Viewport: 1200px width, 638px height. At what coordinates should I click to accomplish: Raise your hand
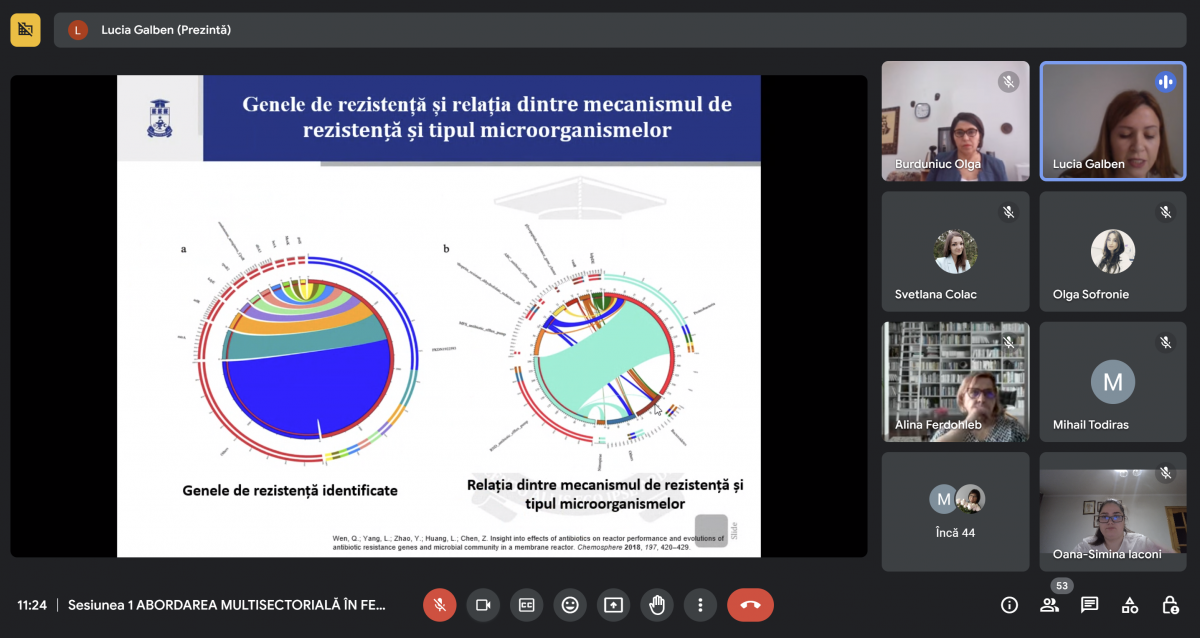tap(657, 605)
